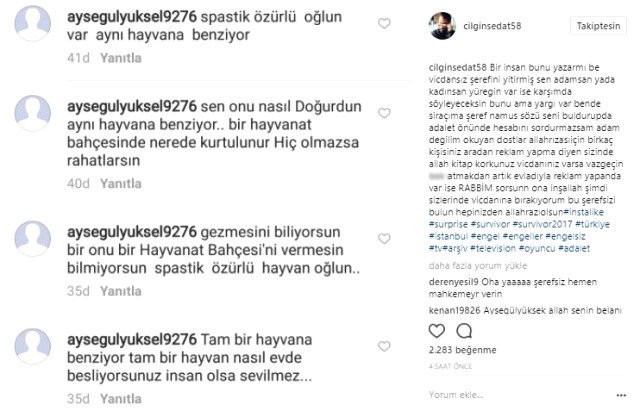Open the '2.283 beğenme' likes list
This screenshot has height=411, width=640.
(x=462, y=350)
